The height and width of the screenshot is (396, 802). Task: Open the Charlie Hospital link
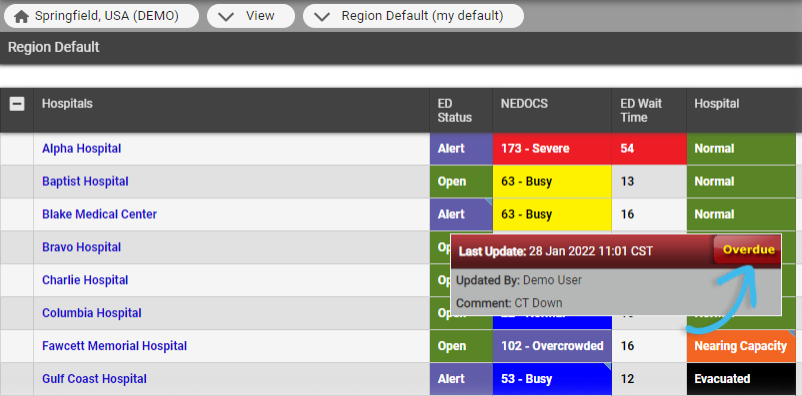coord(85,280)
